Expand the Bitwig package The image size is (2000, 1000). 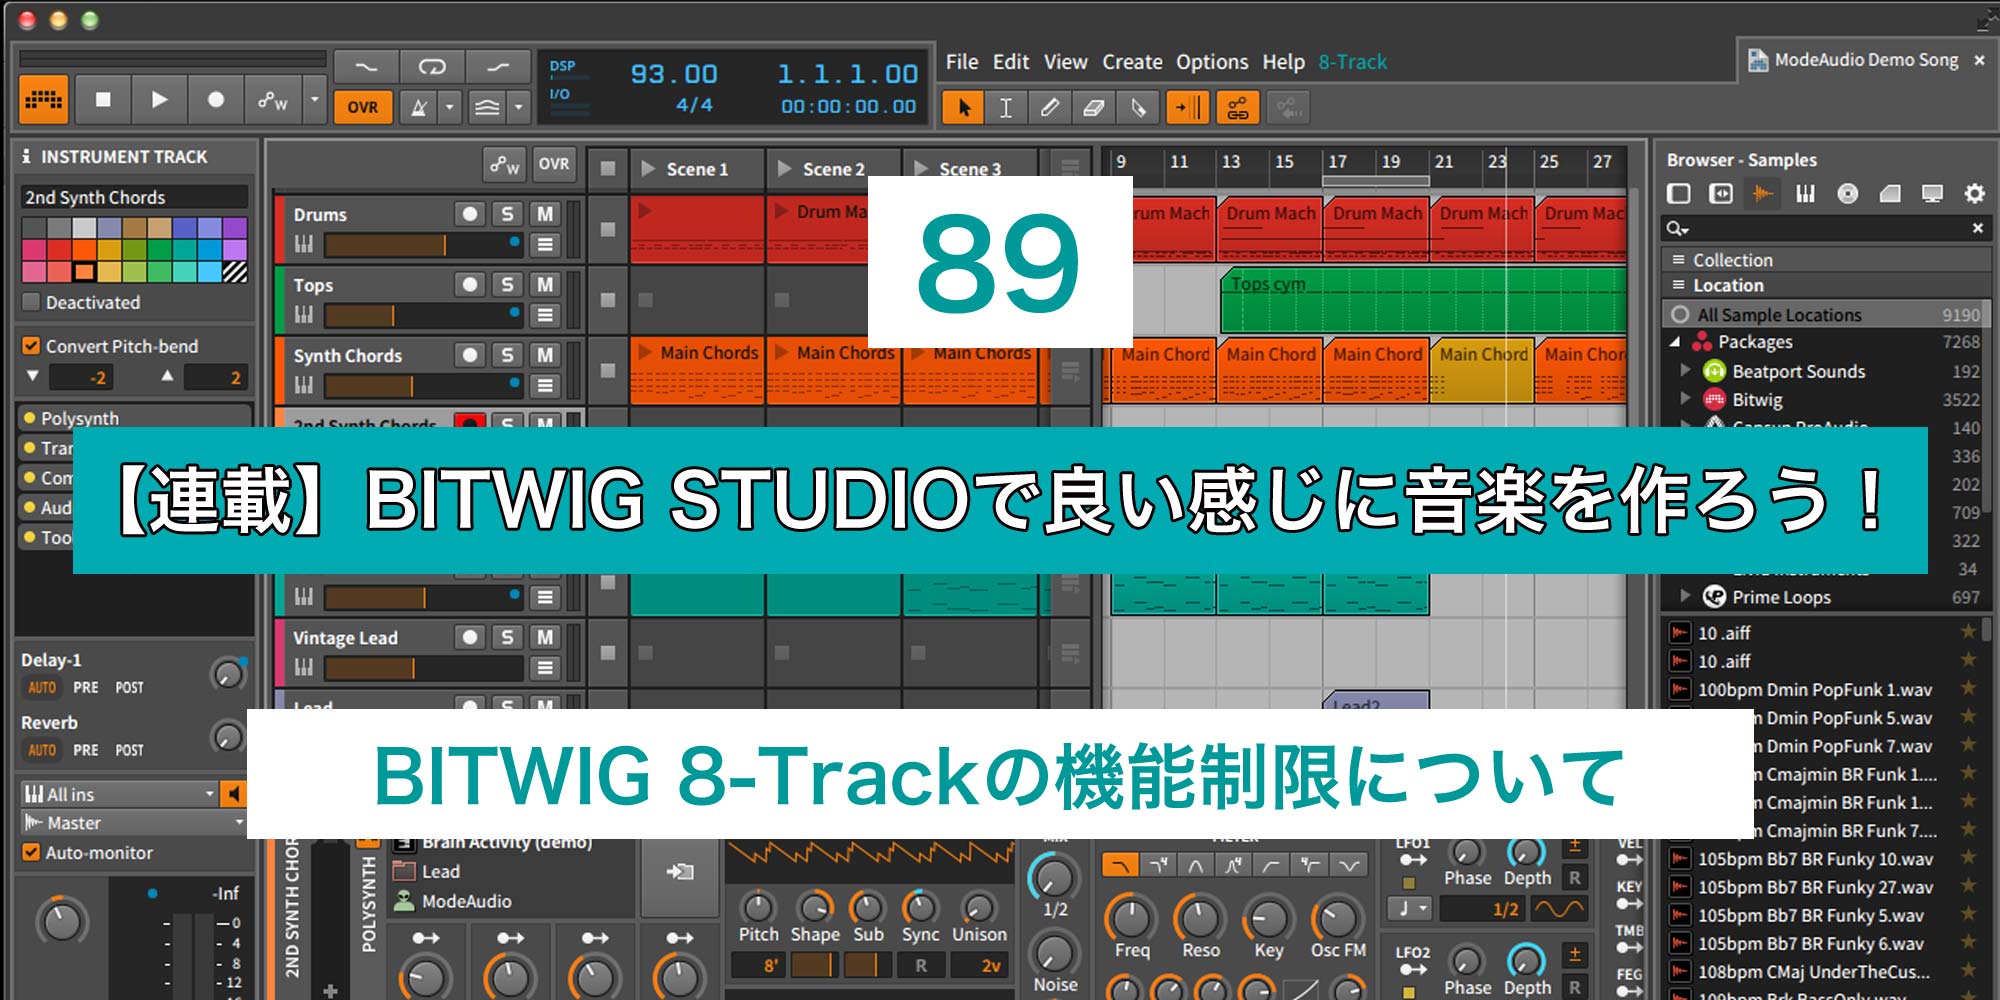[x=1685, y=399]
